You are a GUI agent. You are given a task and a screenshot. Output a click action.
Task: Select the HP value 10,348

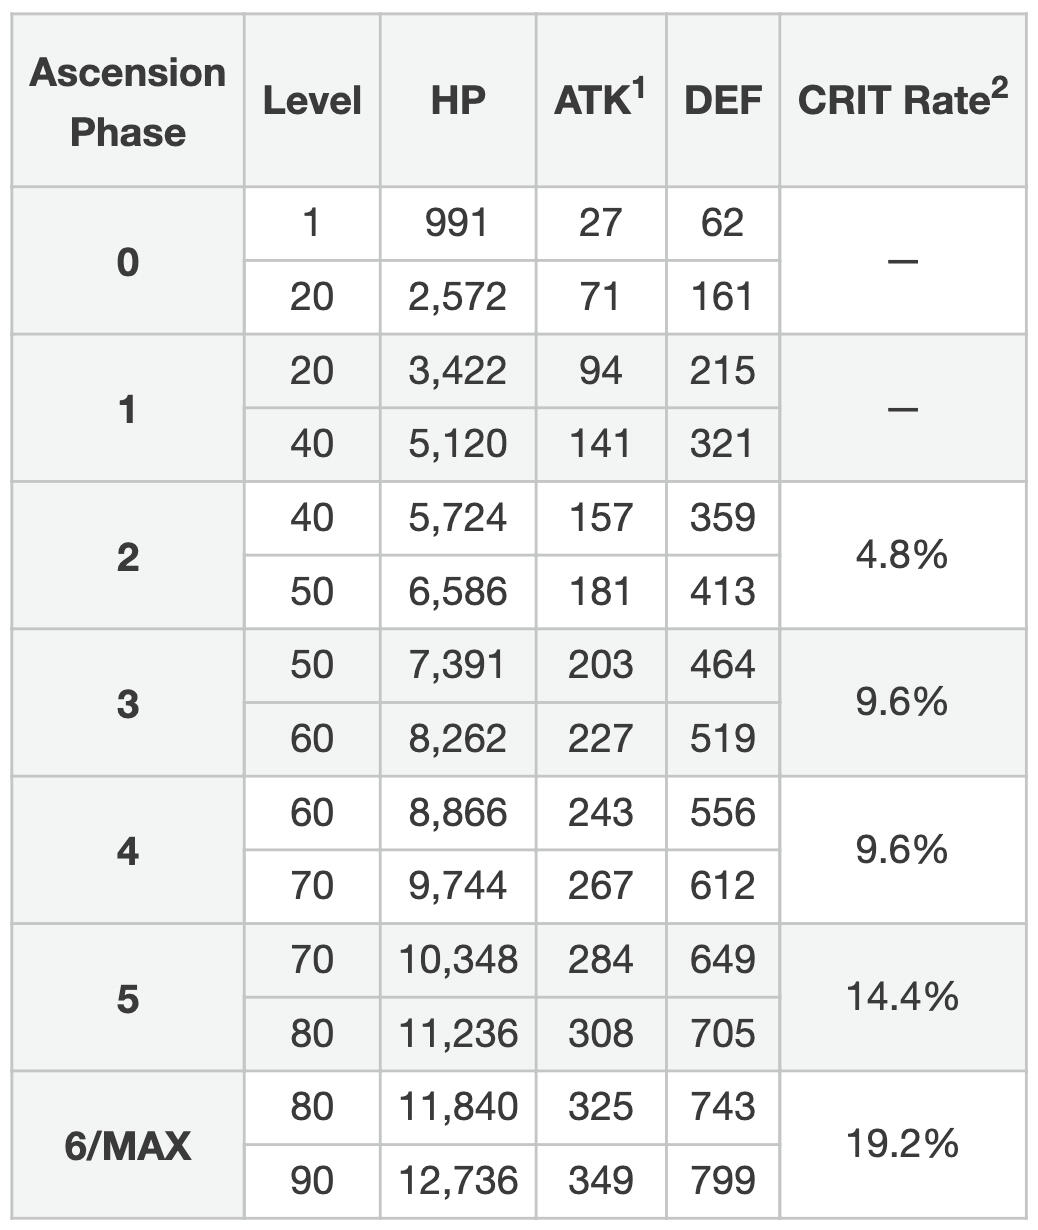point(458,960)
